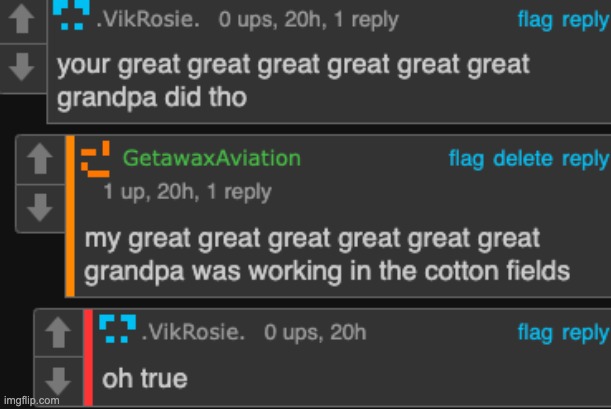611x409 pixels.
Task: Upvote GetawaxAviation's comment
Action: point(40,159)
